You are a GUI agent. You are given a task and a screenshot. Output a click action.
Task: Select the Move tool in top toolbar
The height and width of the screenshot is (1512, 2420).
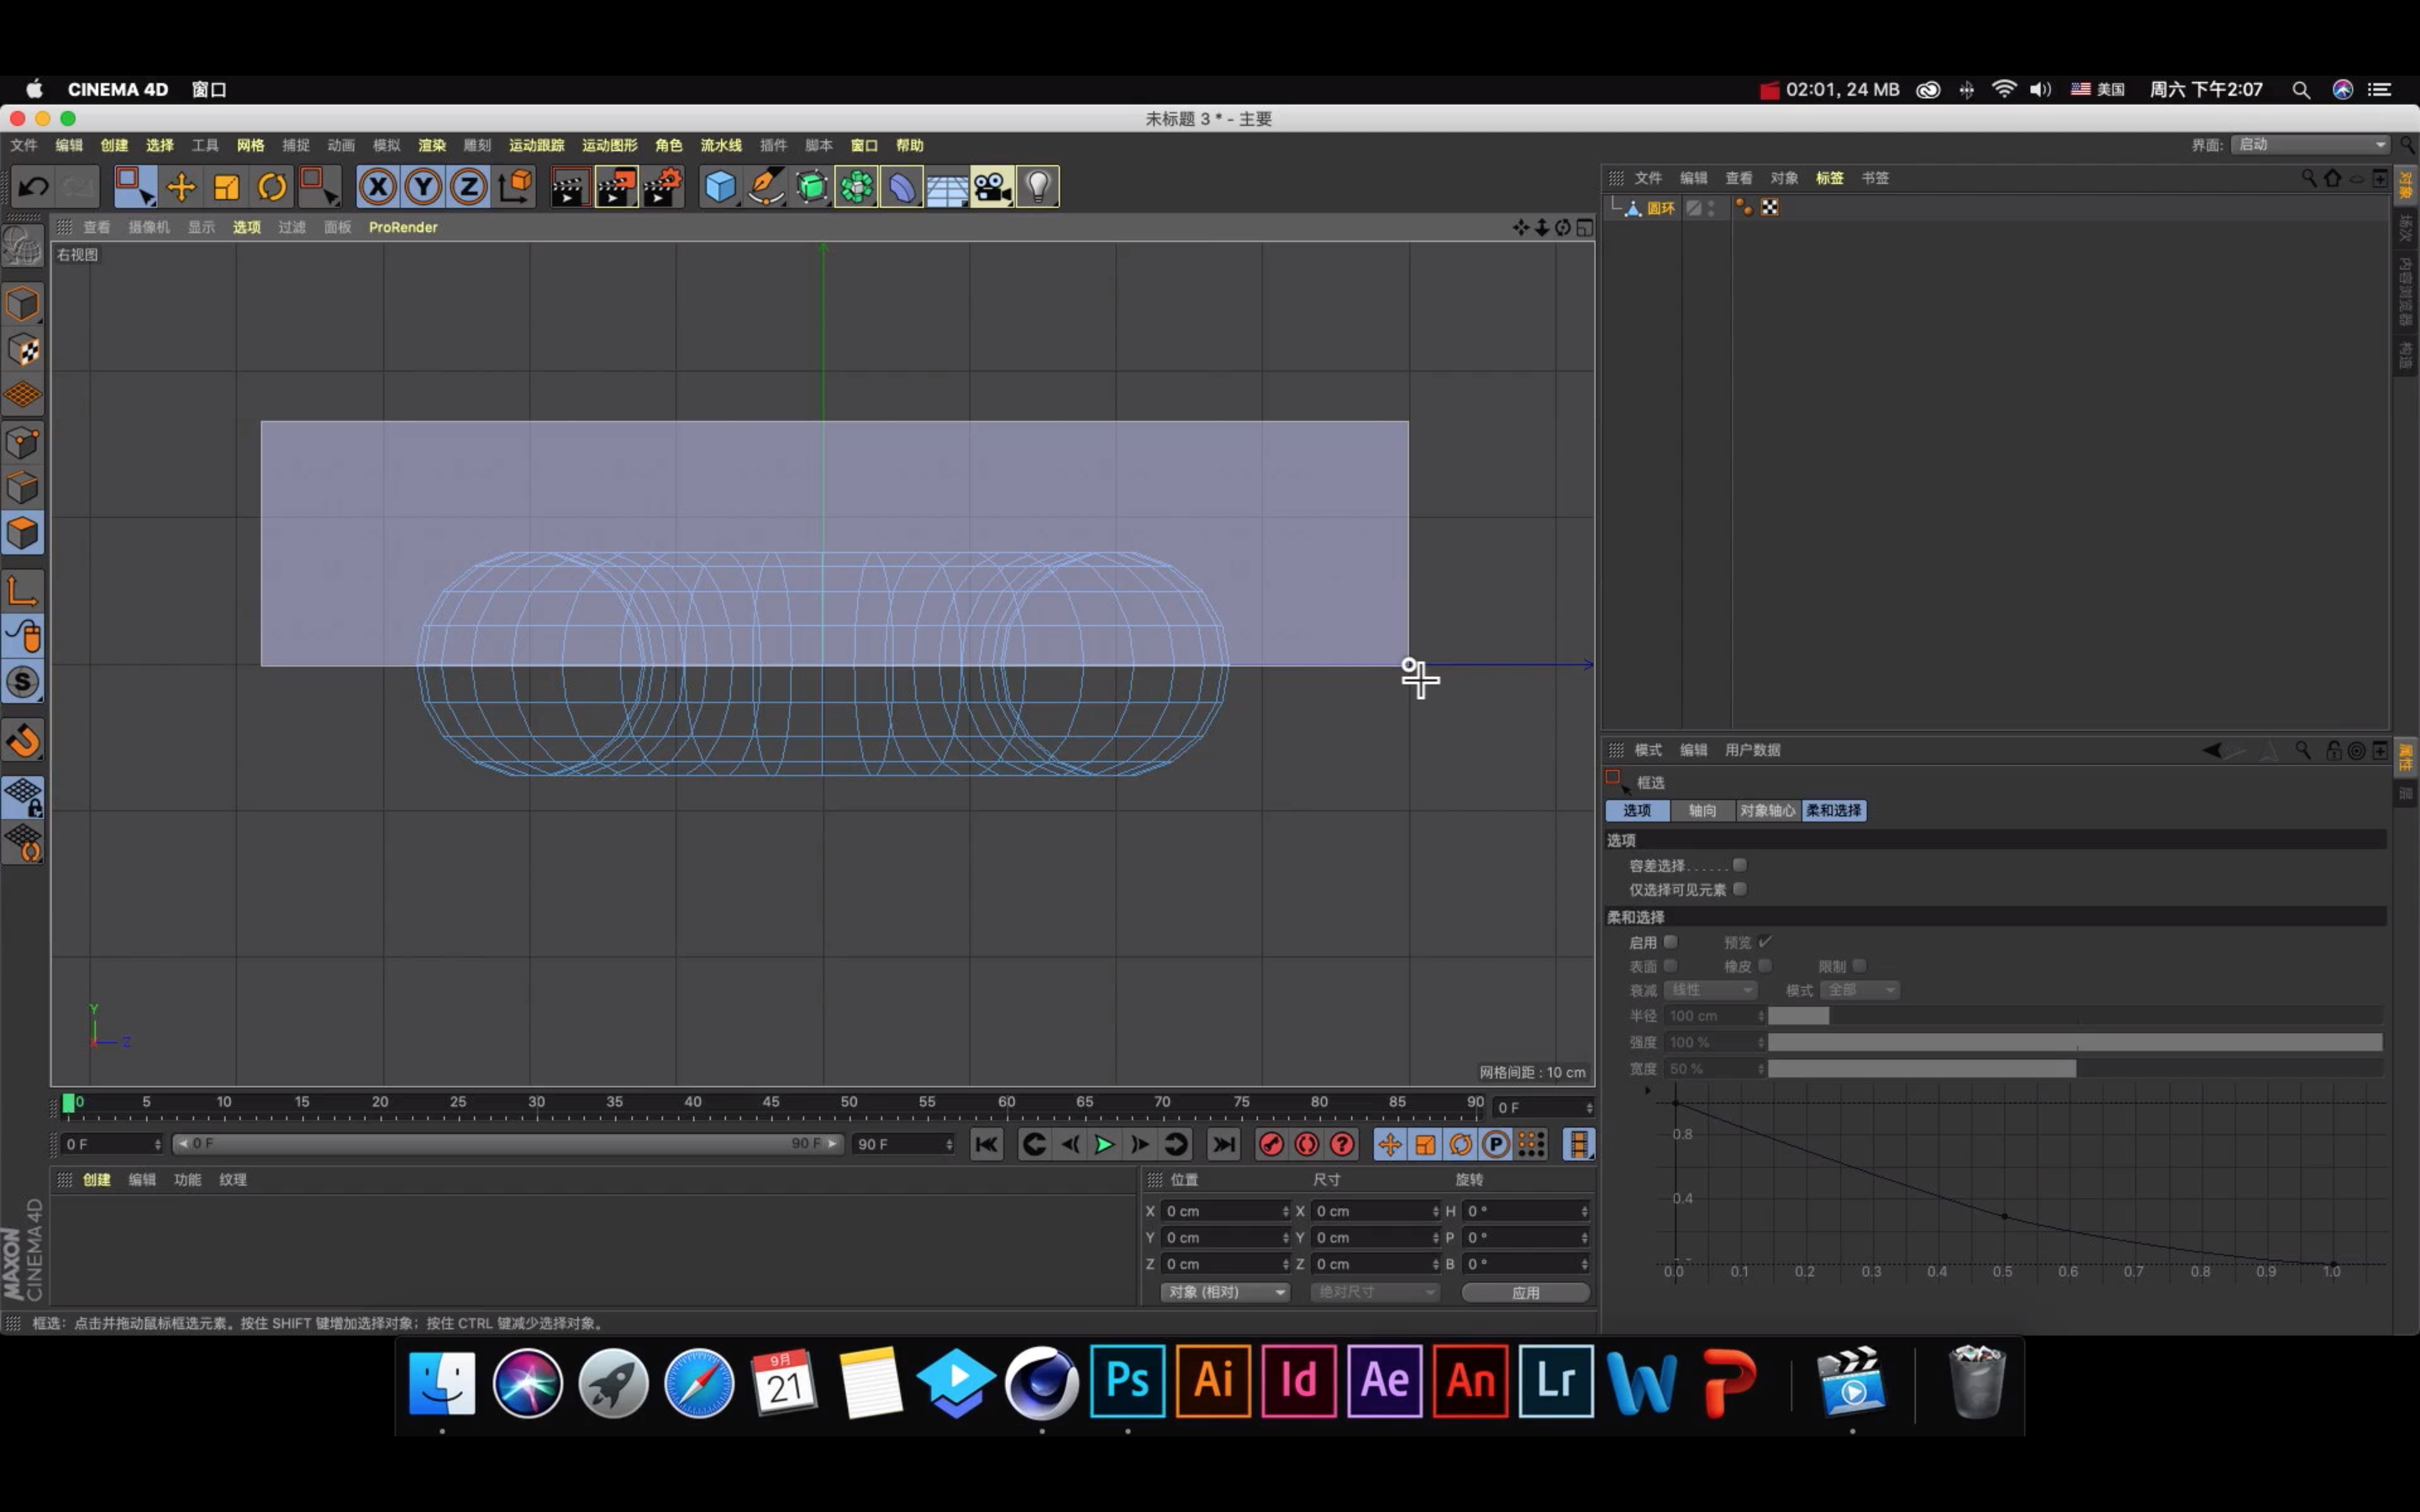point(181,187)
